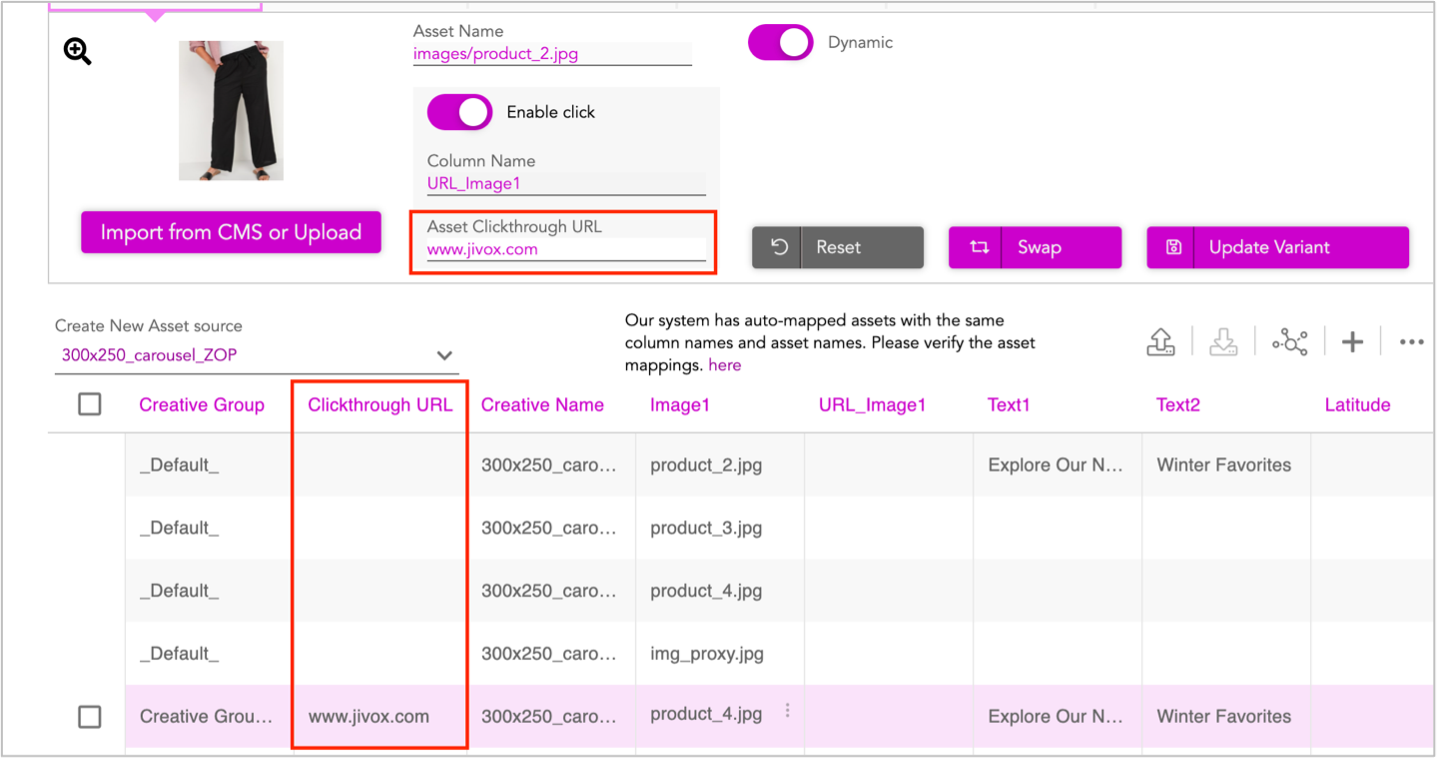
Task: Sort by Clickthrough URL column header
Action: click(380, 405)
